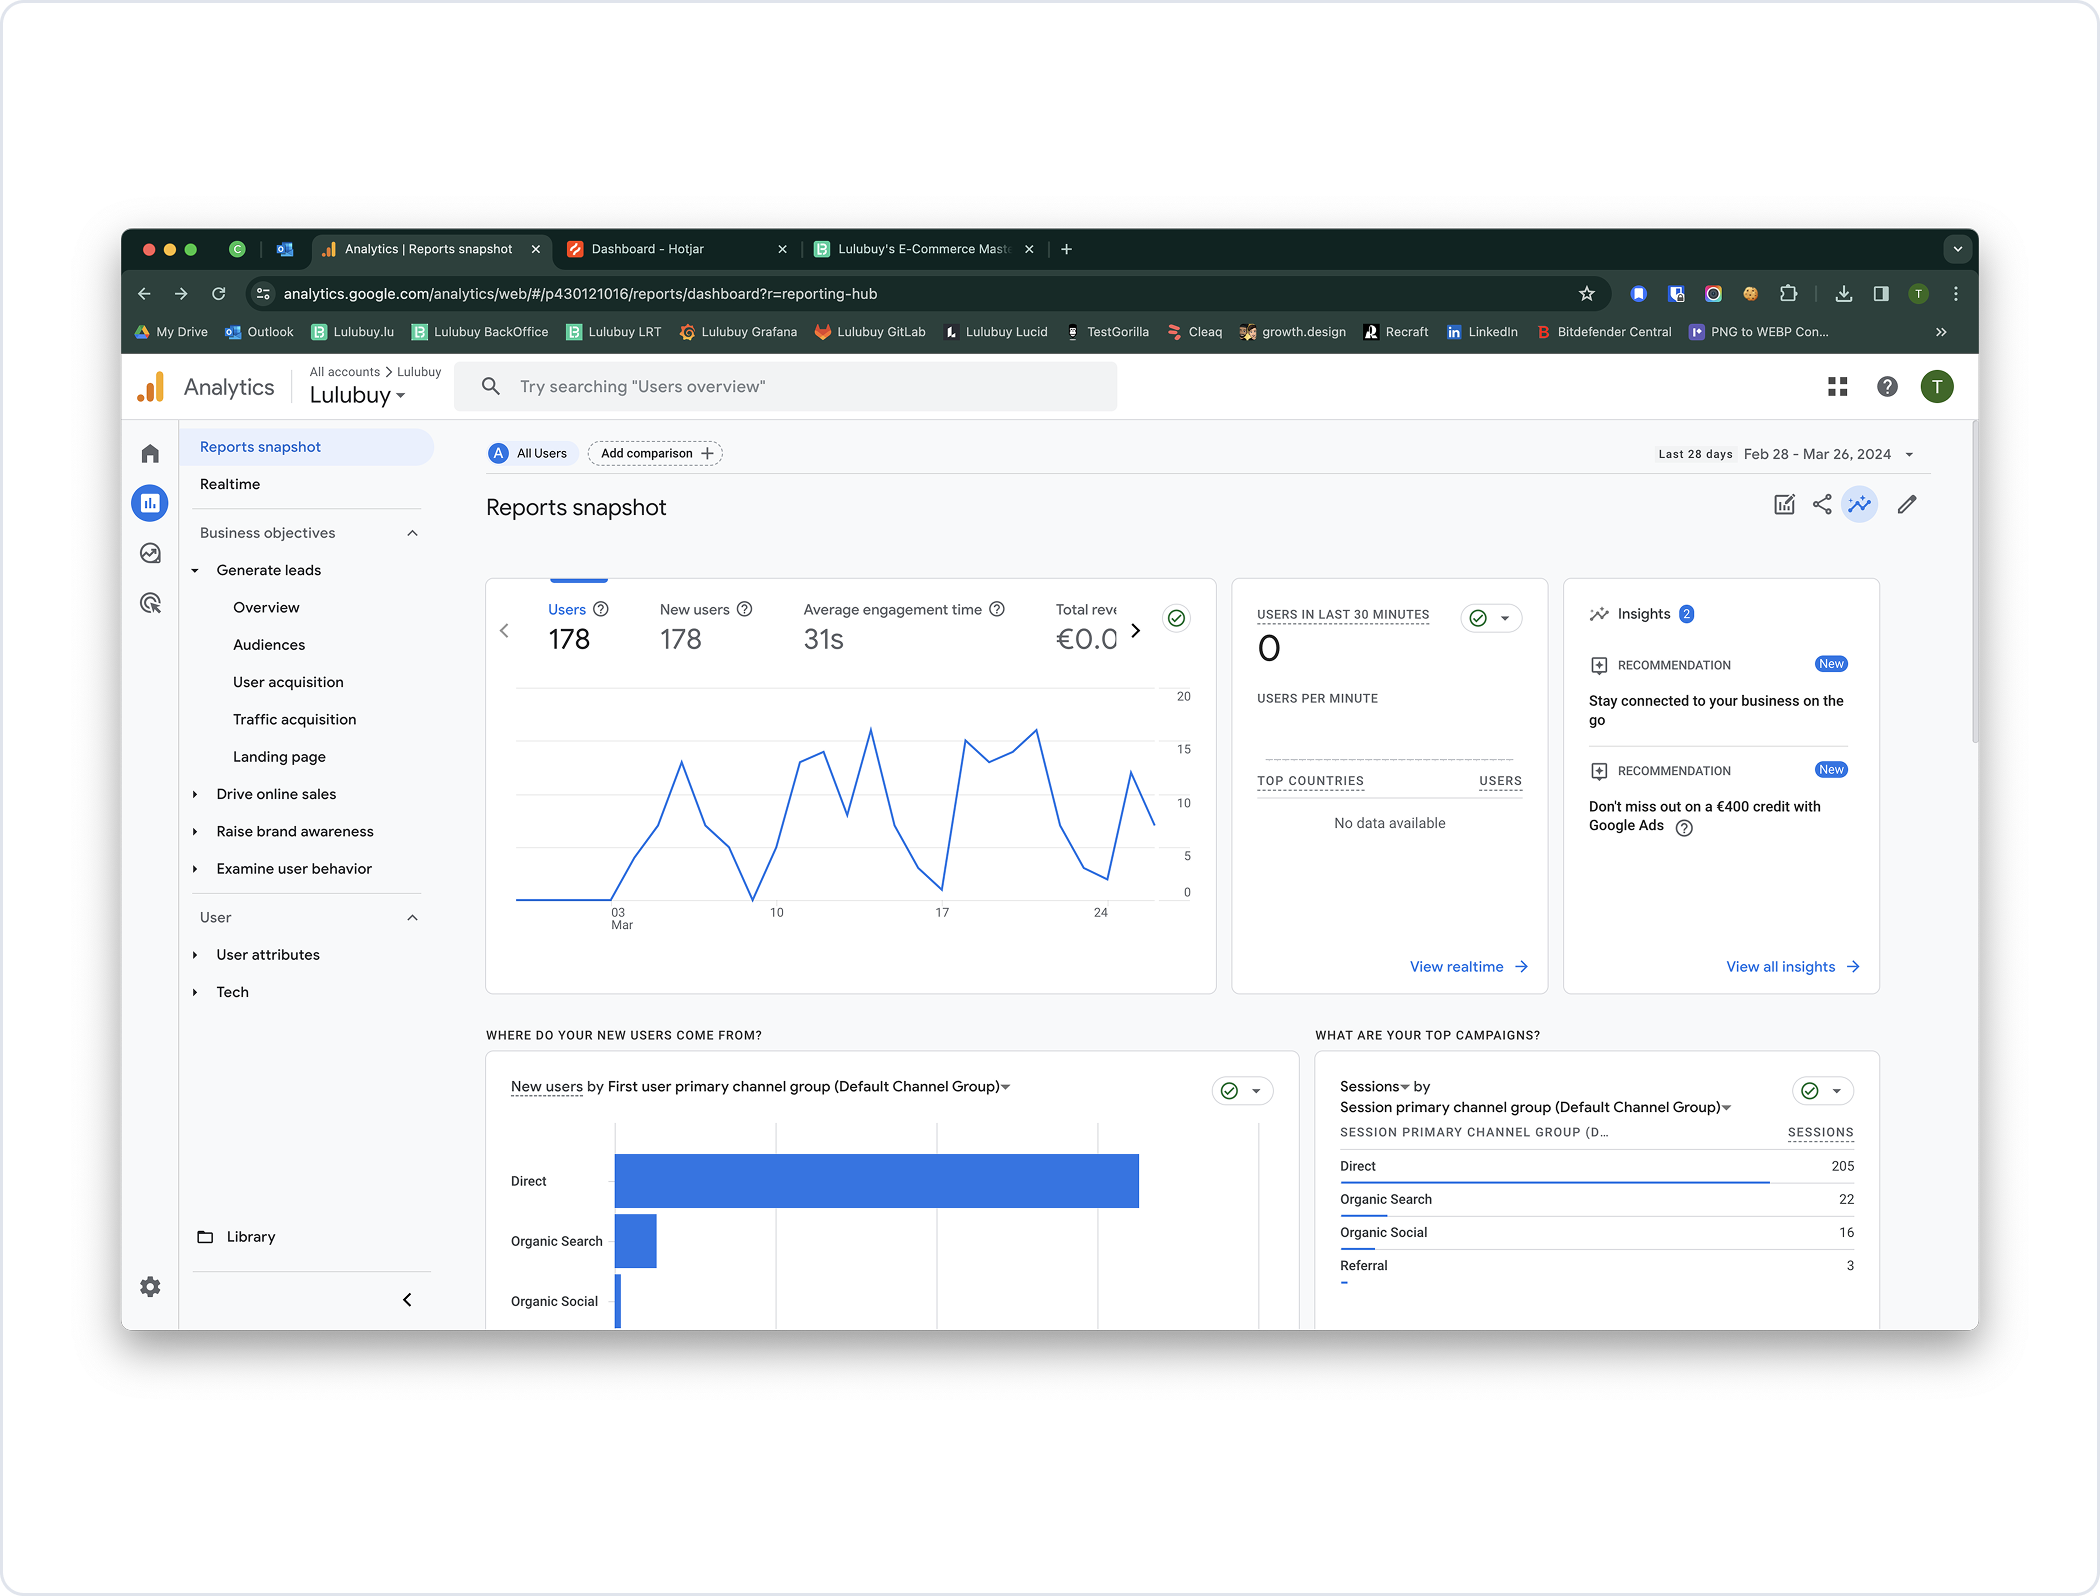The image size is (2100, 1596).
Task: Open the Explore icon in left rail
Action: pos(150,553)
